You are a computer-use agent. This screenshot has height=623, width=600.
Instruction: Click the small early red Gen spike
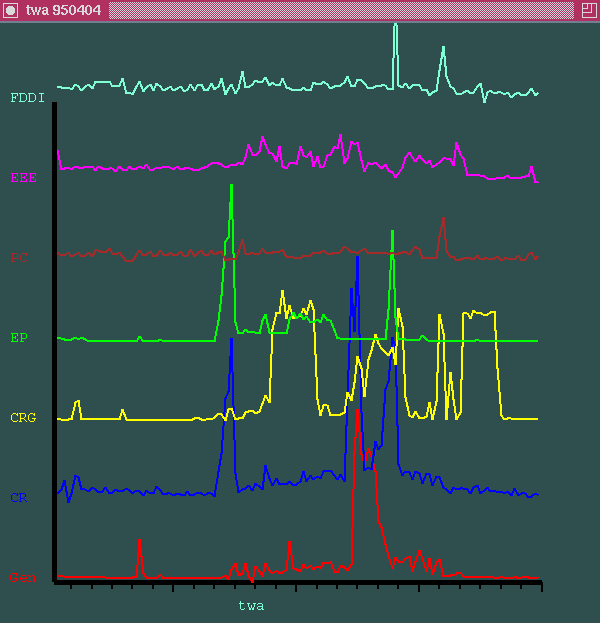coord(139,542)
